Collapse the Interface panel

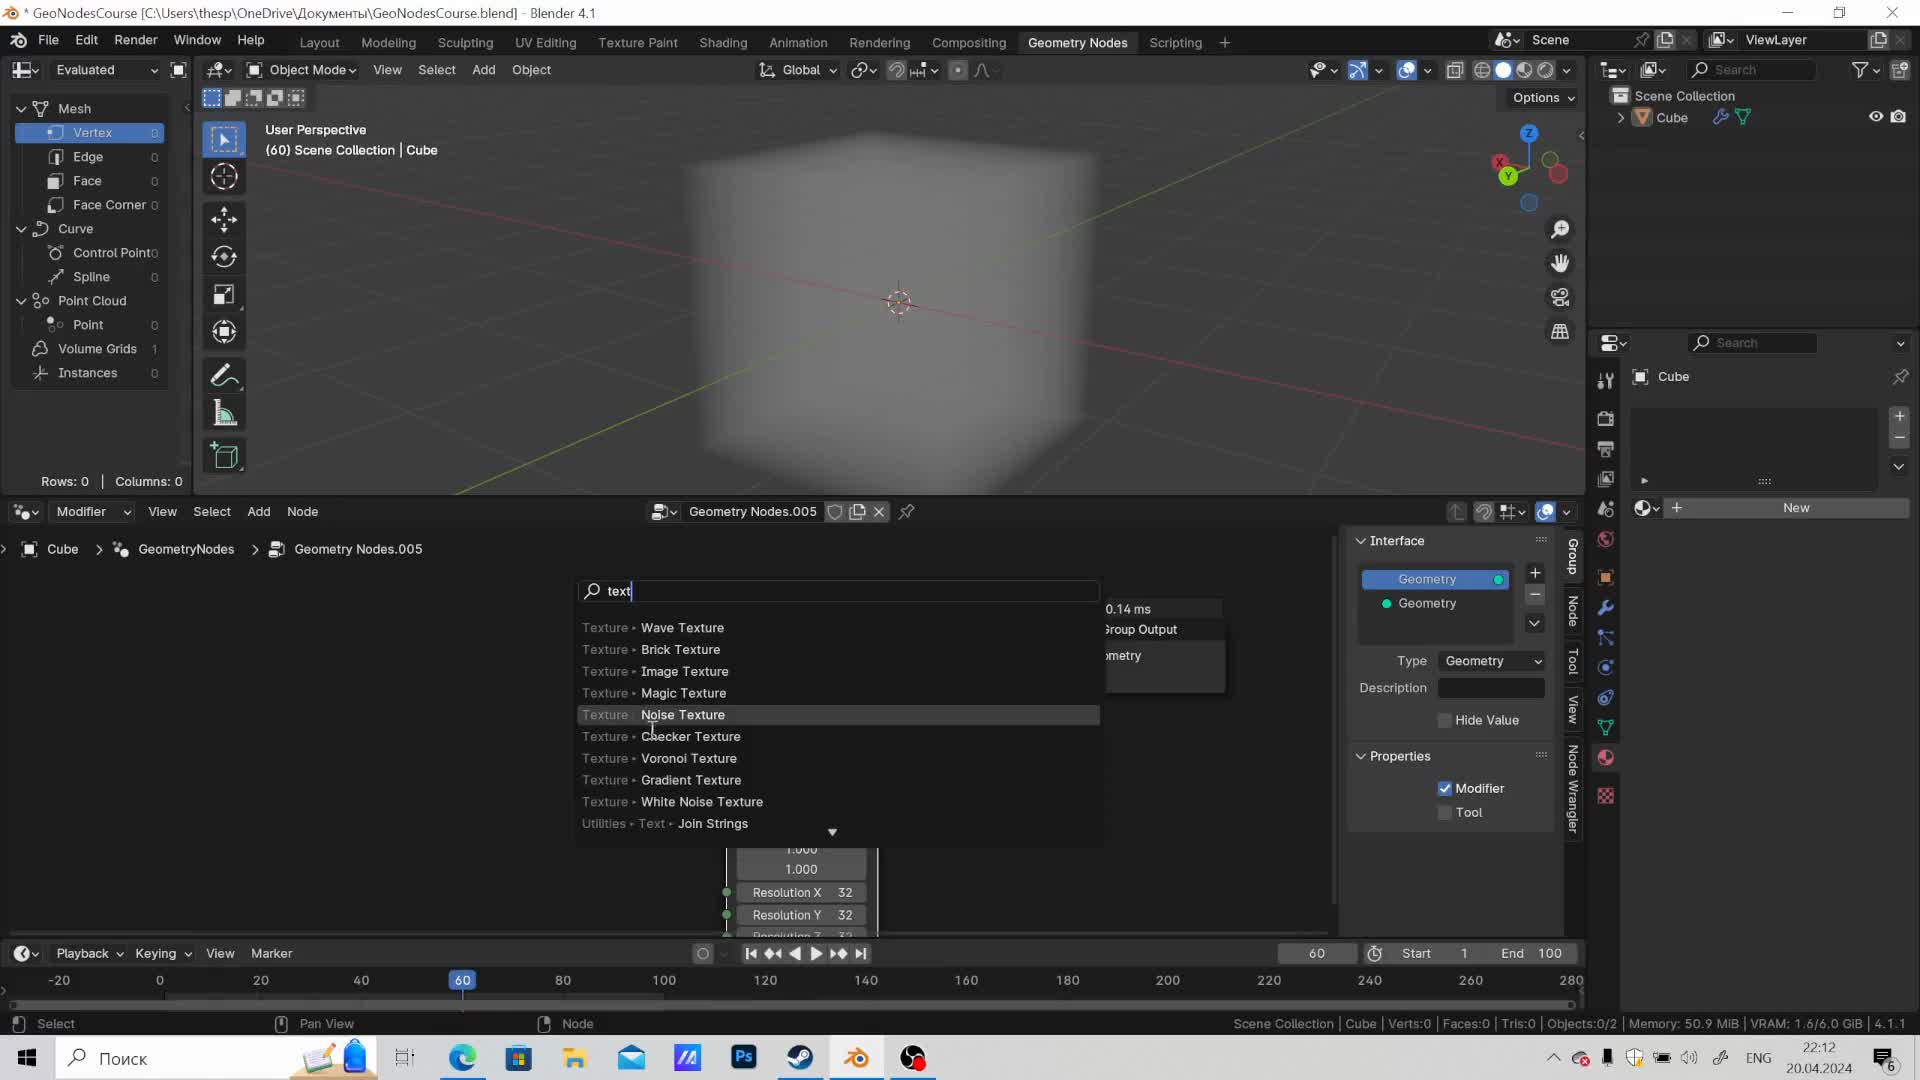coord(1360,541)
